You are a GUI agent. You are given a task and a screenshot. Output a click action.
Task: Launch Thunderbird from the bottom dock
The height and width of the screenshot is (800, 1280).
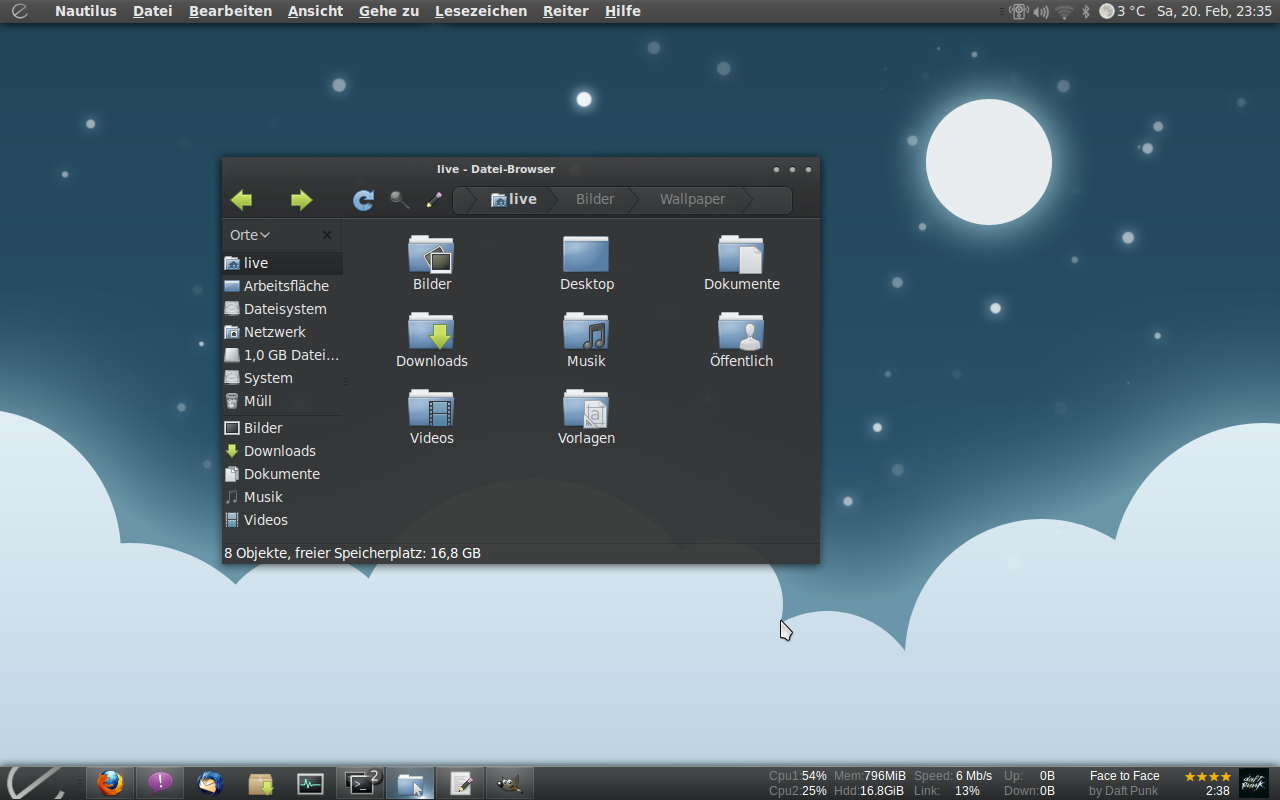[x=210, y=783]
